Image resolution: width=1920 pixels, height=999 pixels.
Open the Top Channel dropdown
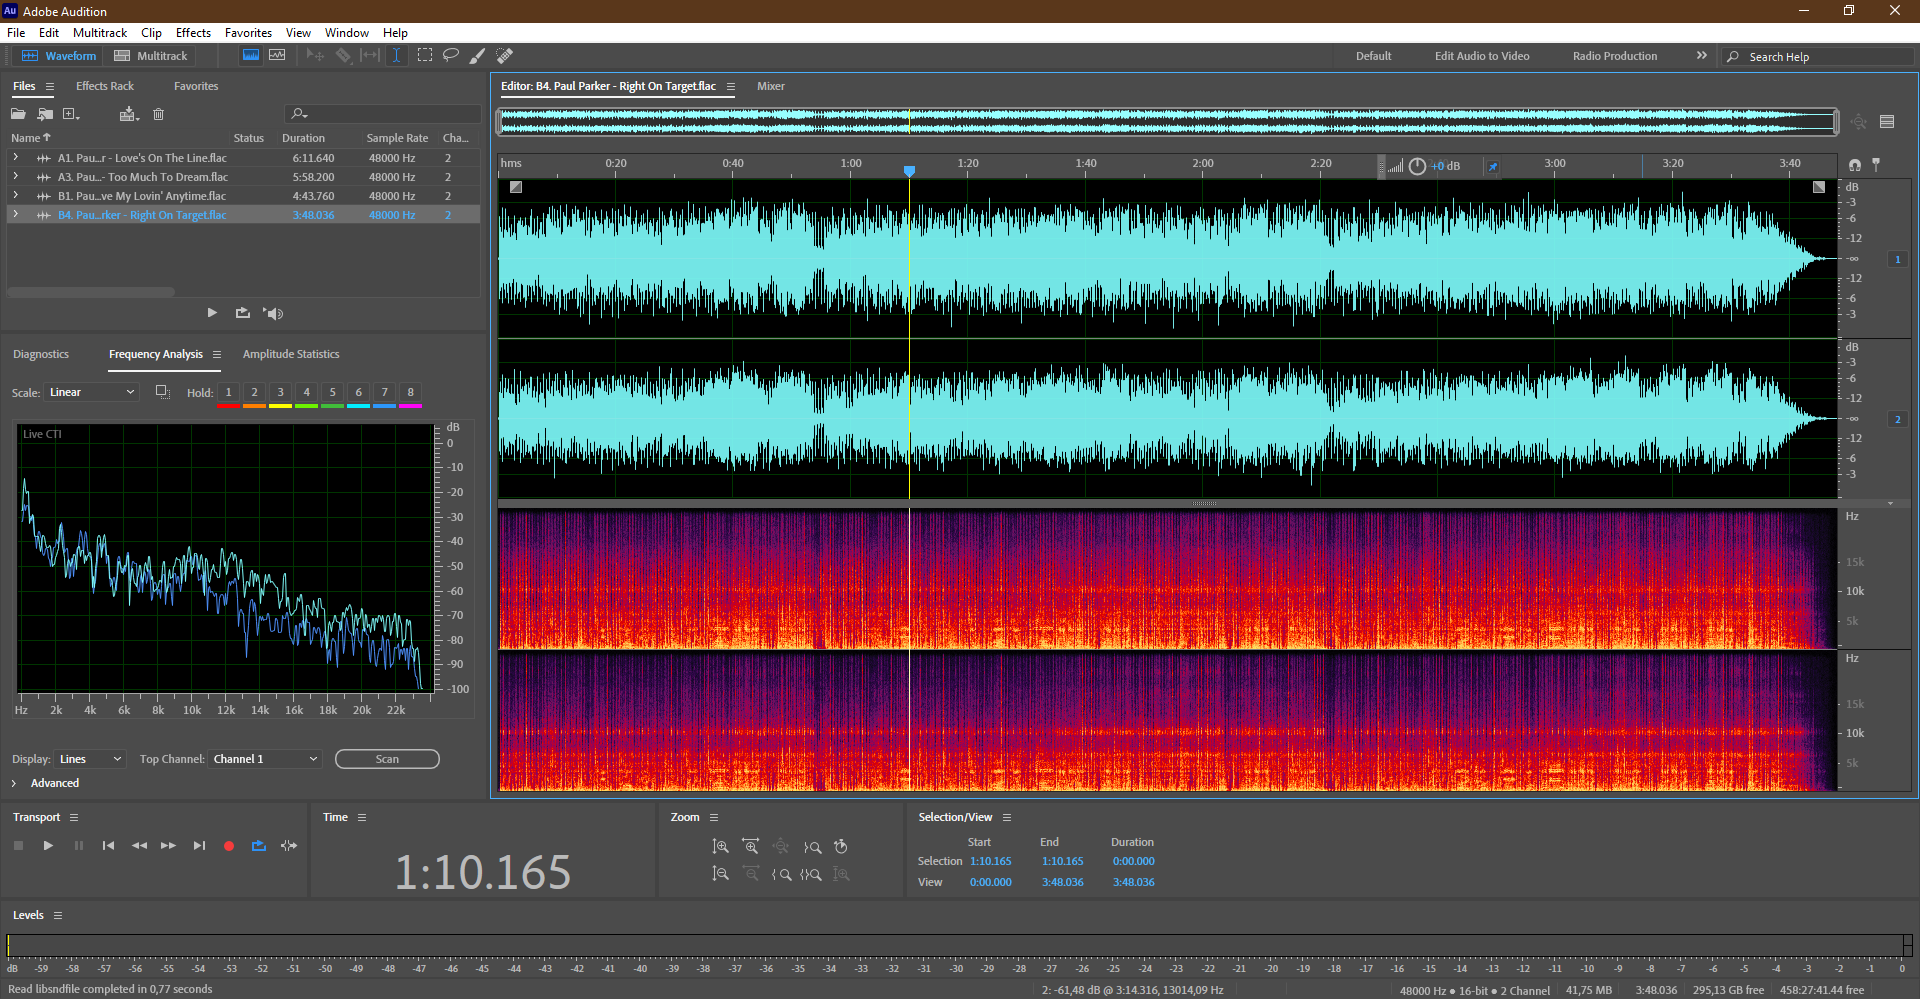[265, 759]
